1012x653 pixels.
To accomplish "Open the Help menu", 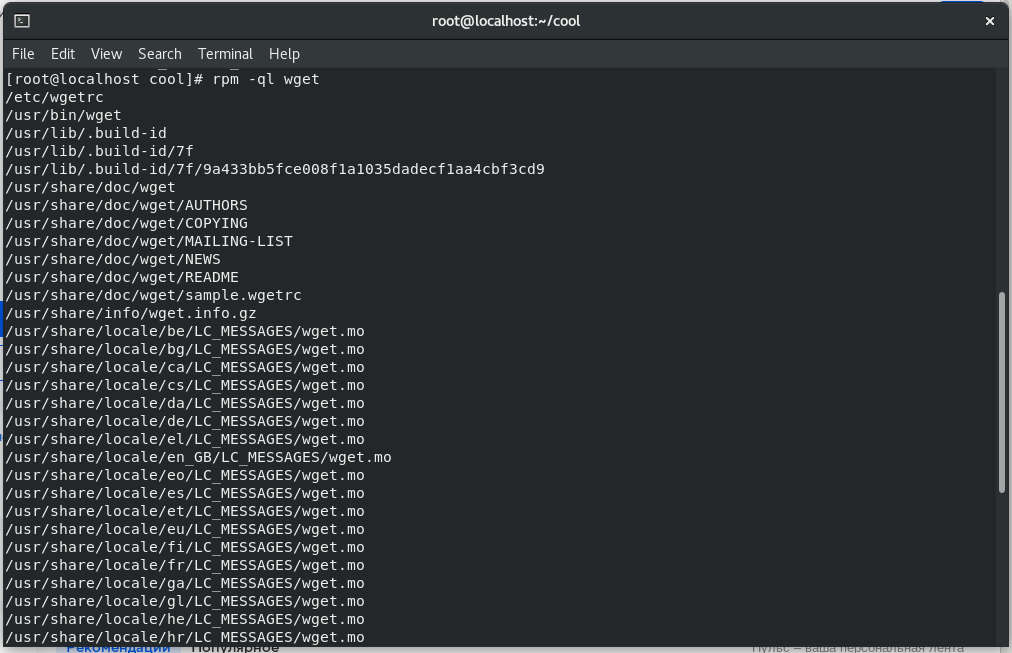I will pyautogui.click(x=284, y=54).
